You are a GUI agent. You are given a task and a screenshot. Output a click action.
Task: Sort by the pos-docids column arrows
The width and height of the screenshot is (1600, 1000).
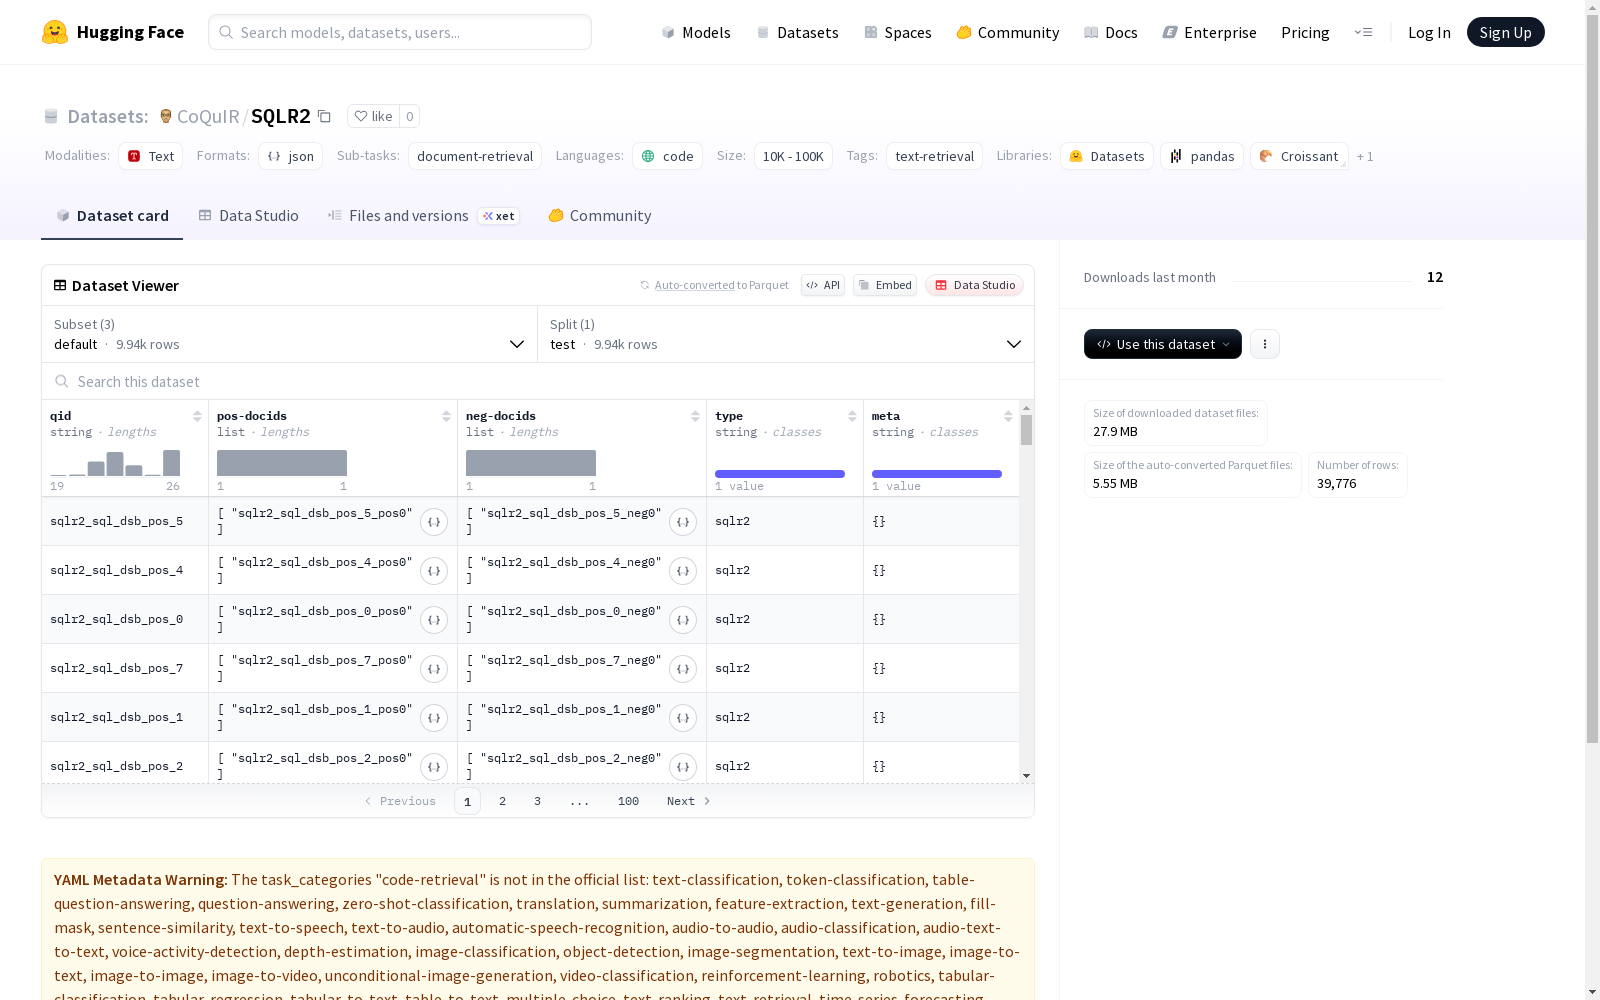pyautogui.click(x=446, y=416)
